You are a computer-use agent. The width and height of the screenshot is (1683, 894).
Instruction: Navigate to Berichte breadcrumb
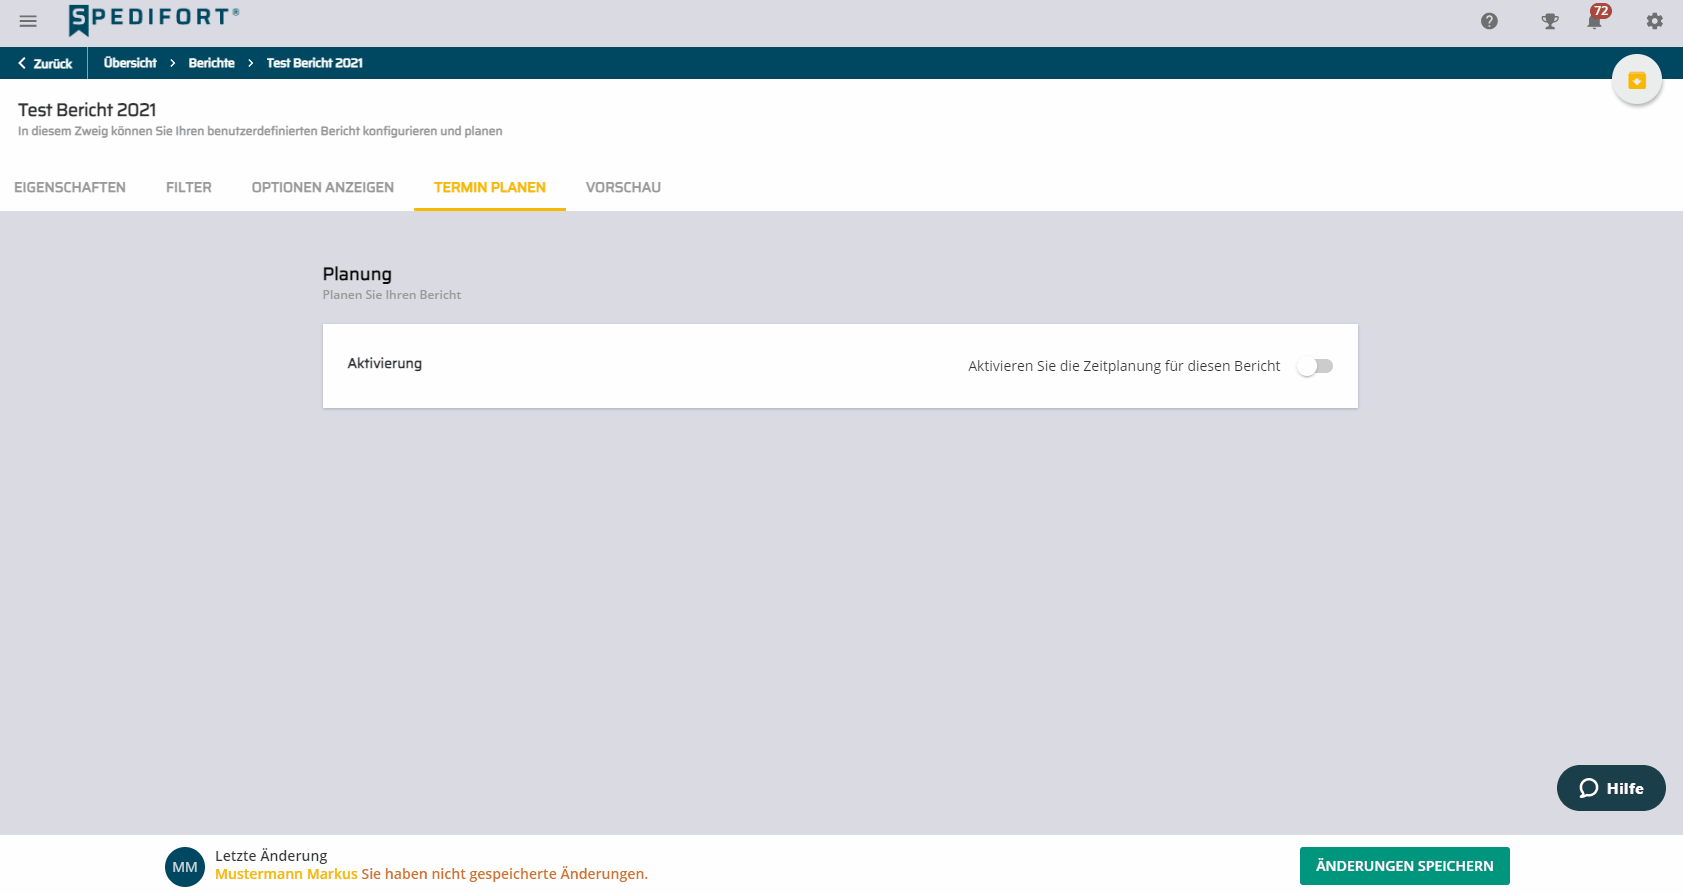(x=212, y=63)
